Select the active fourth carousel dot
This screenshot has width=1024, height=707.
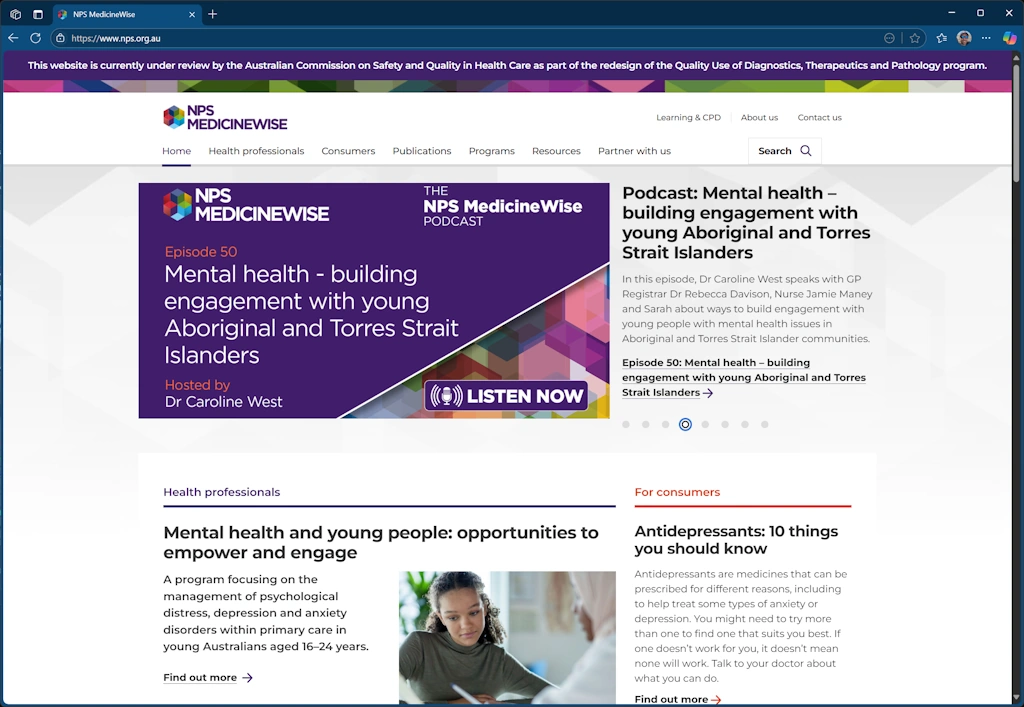click(685, 424)
